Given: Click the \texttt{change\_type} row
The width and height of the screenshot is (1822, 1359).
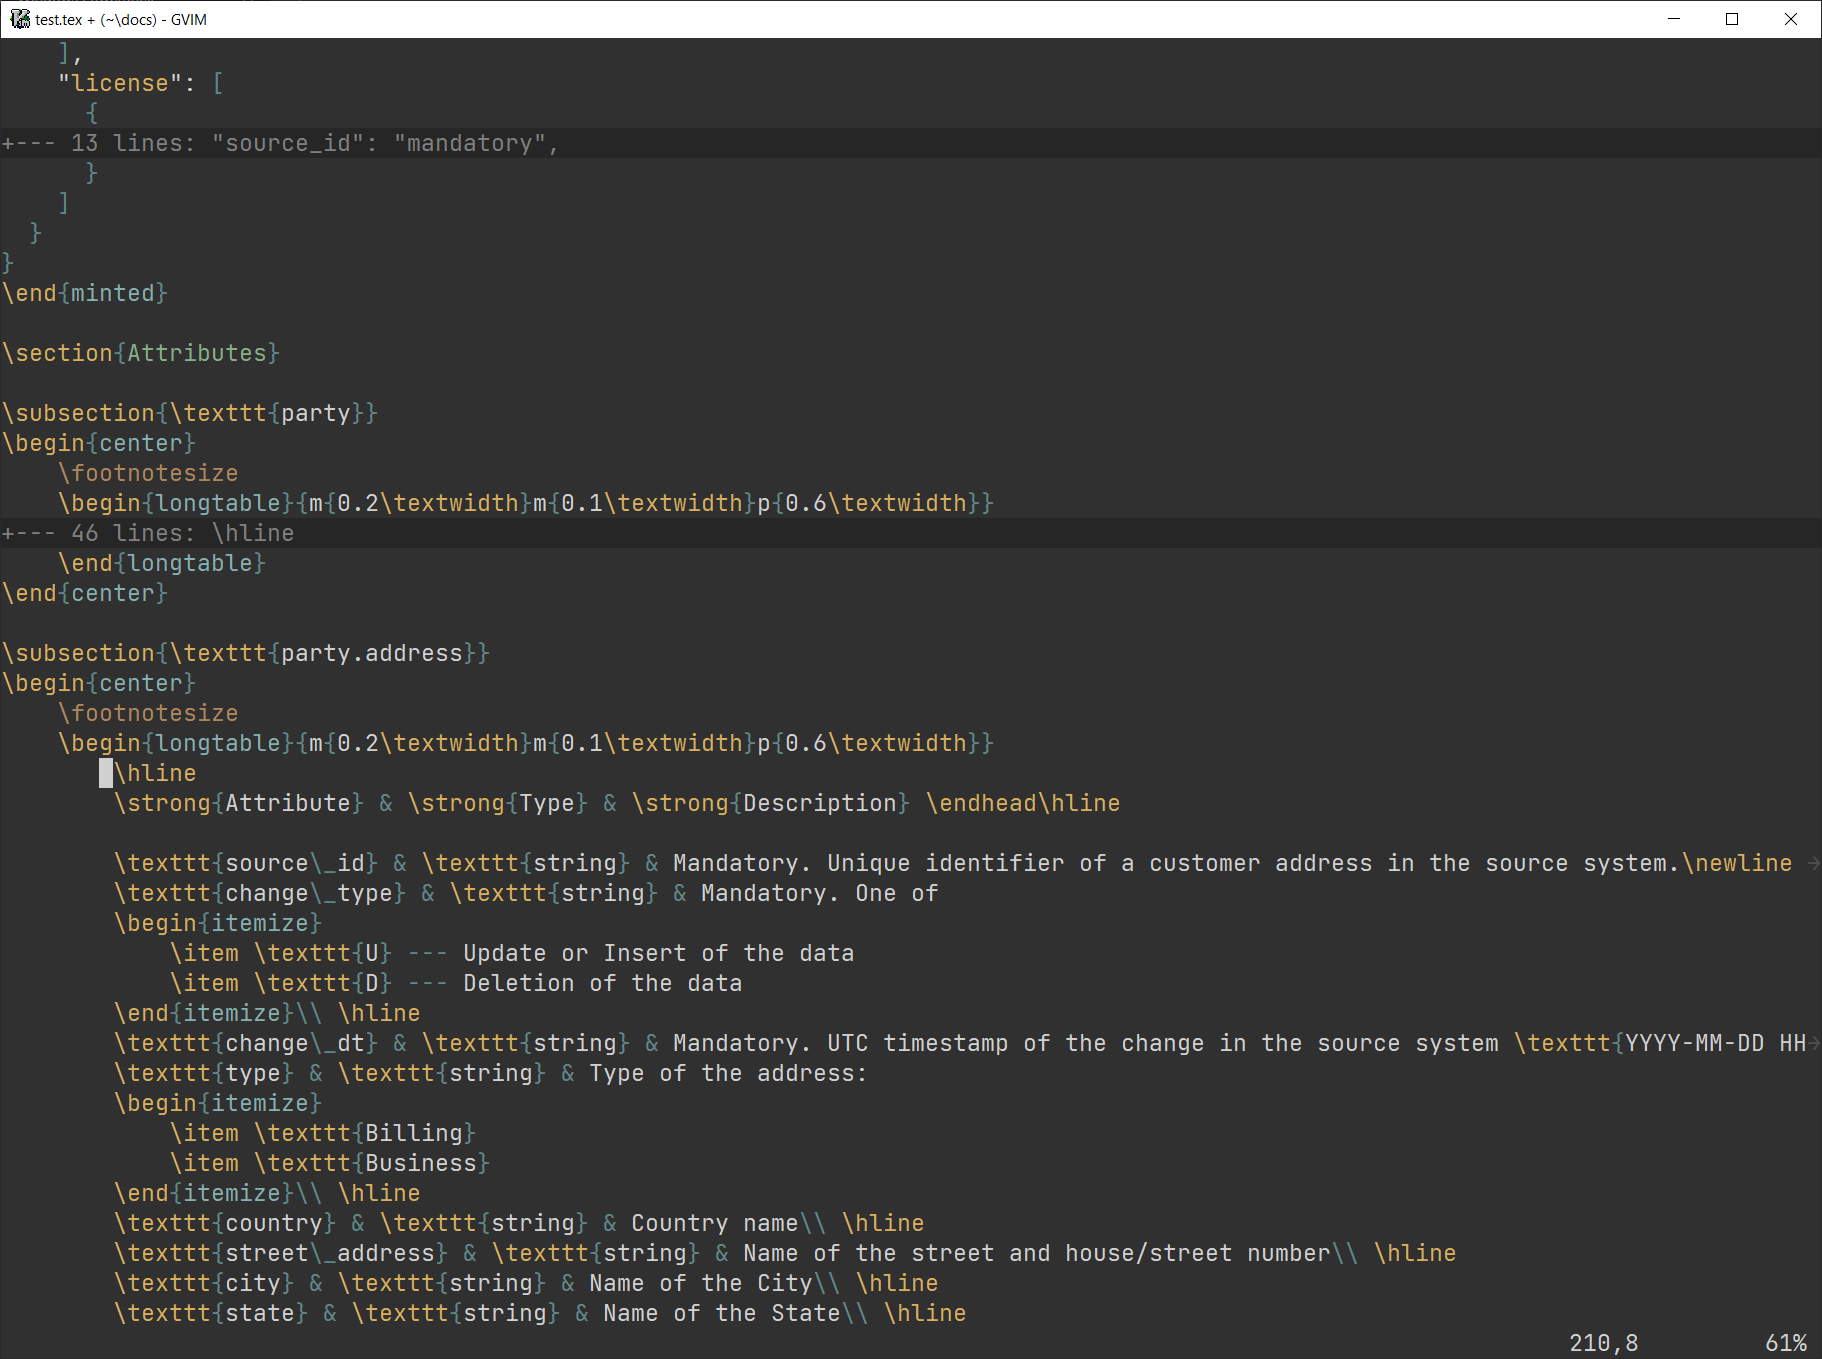Looking at the screenshot, I should click(x=526, y=893).
